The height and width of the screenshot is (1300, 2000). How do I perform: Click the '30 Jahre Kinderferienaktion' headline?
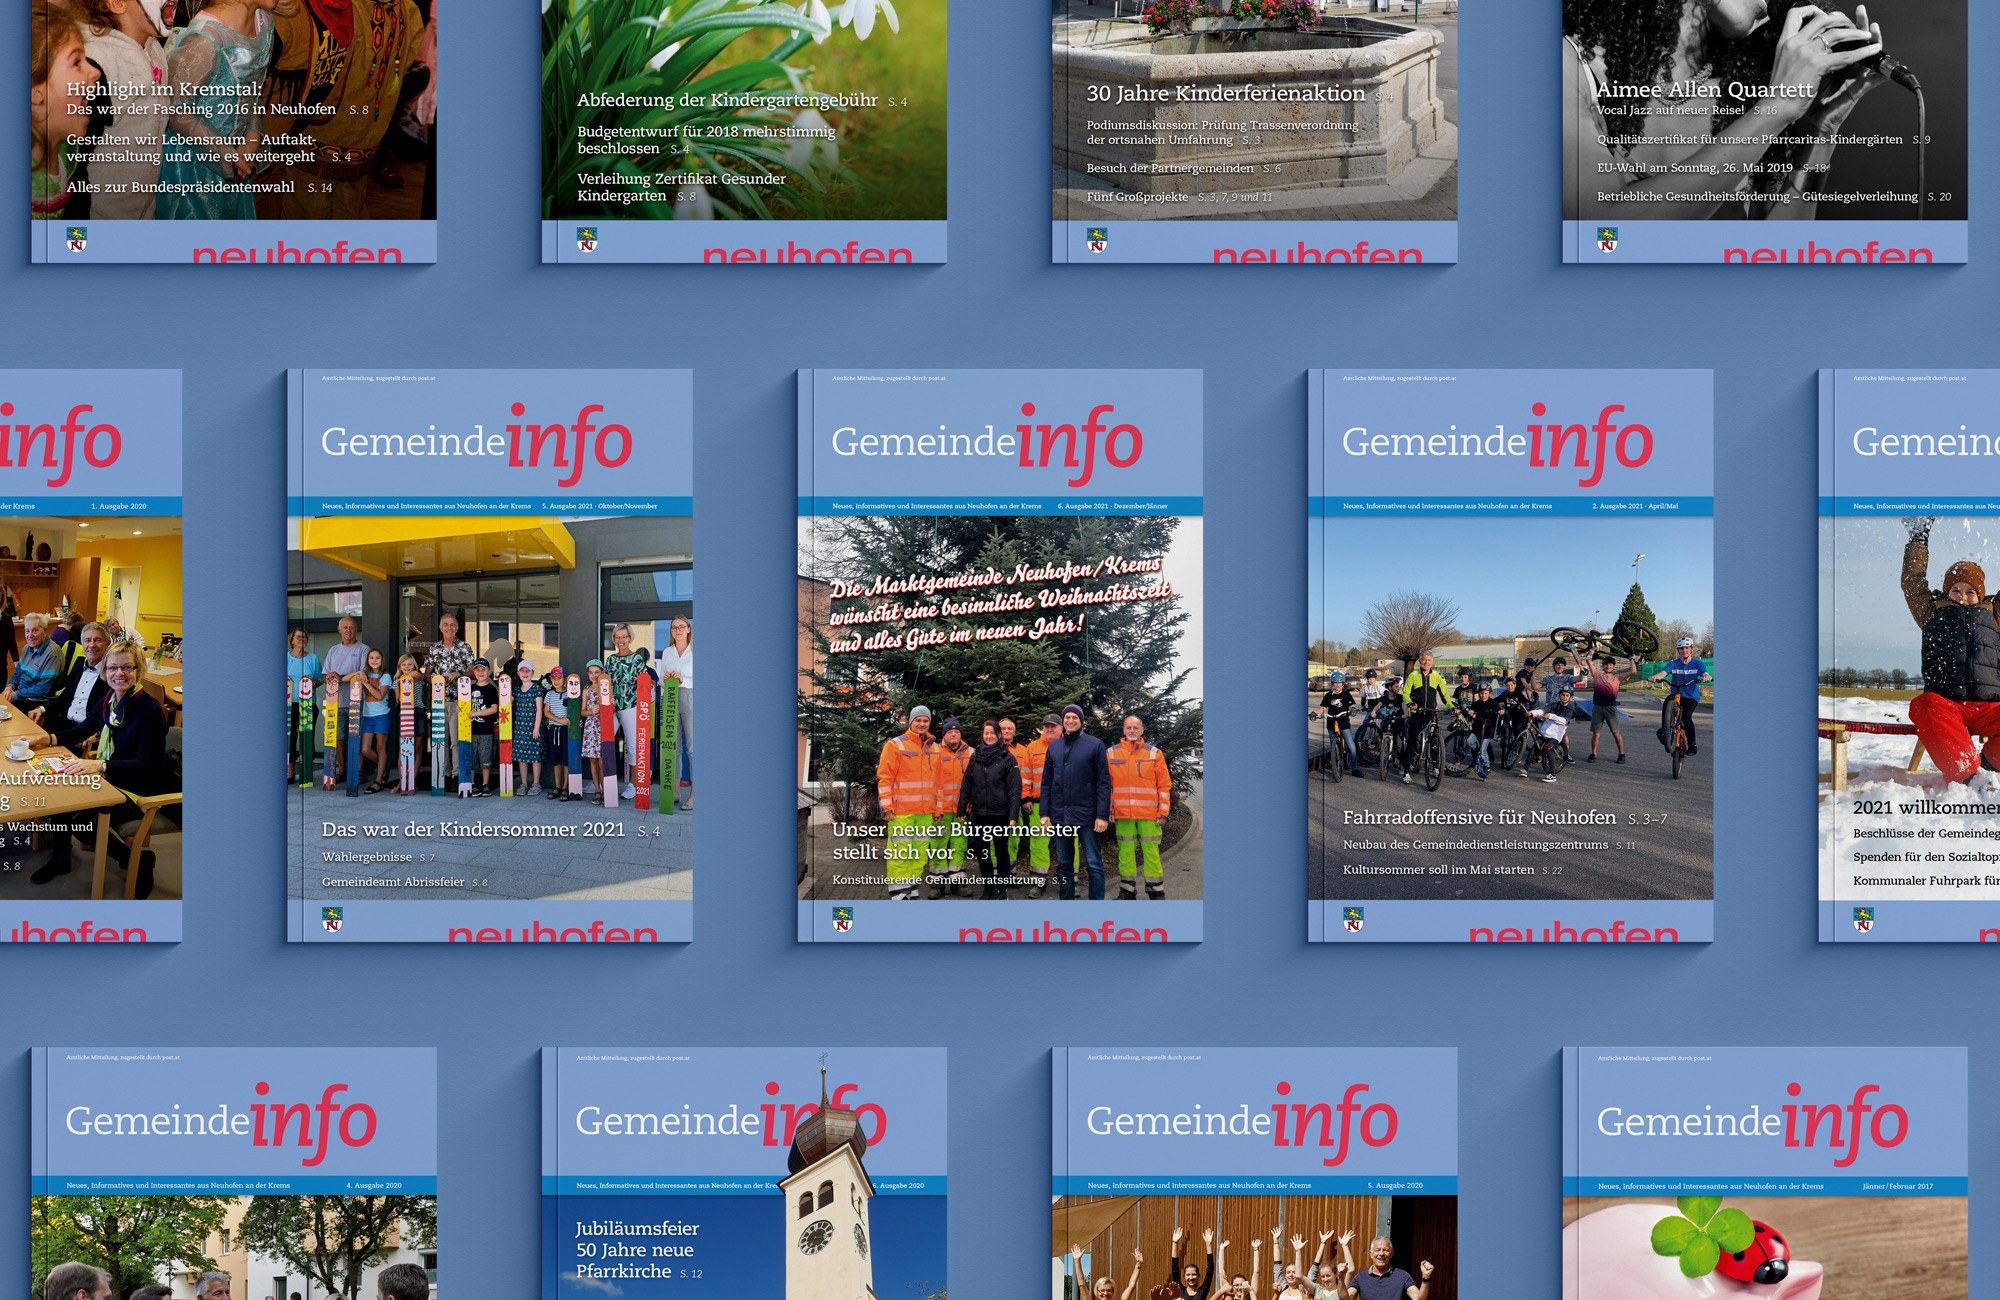pos(1225,94)
